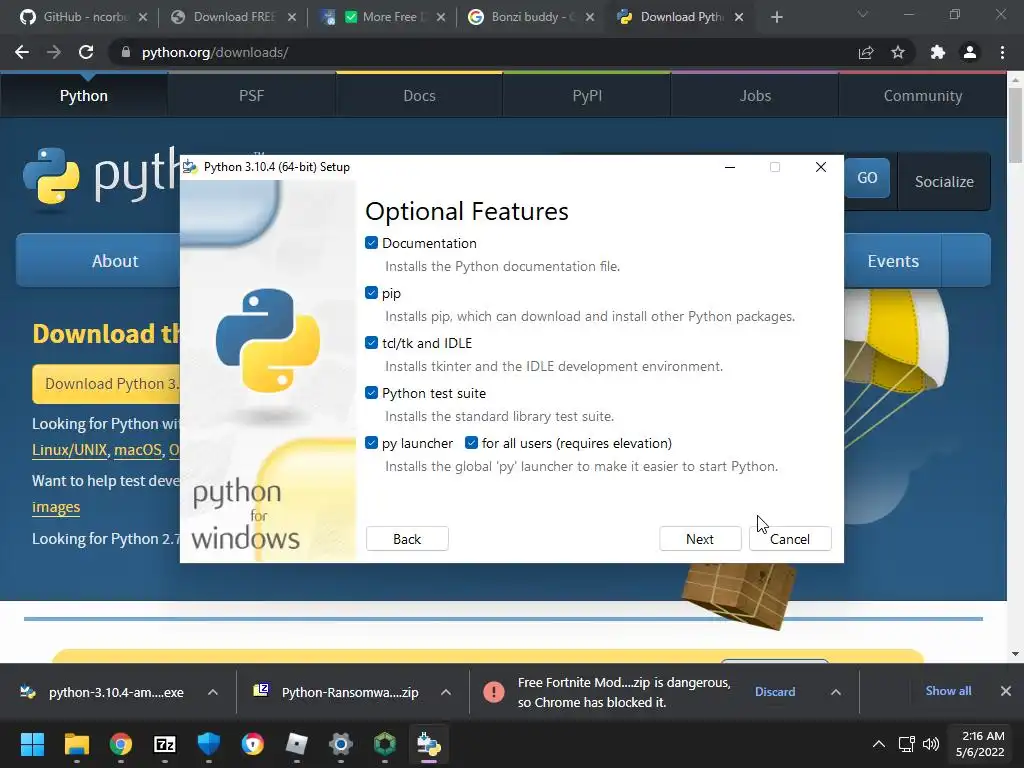Image resolution: width=1024 pixels, height=768 pixels.
Task: Close the Python Setup dialog
Action: point(821,167)
